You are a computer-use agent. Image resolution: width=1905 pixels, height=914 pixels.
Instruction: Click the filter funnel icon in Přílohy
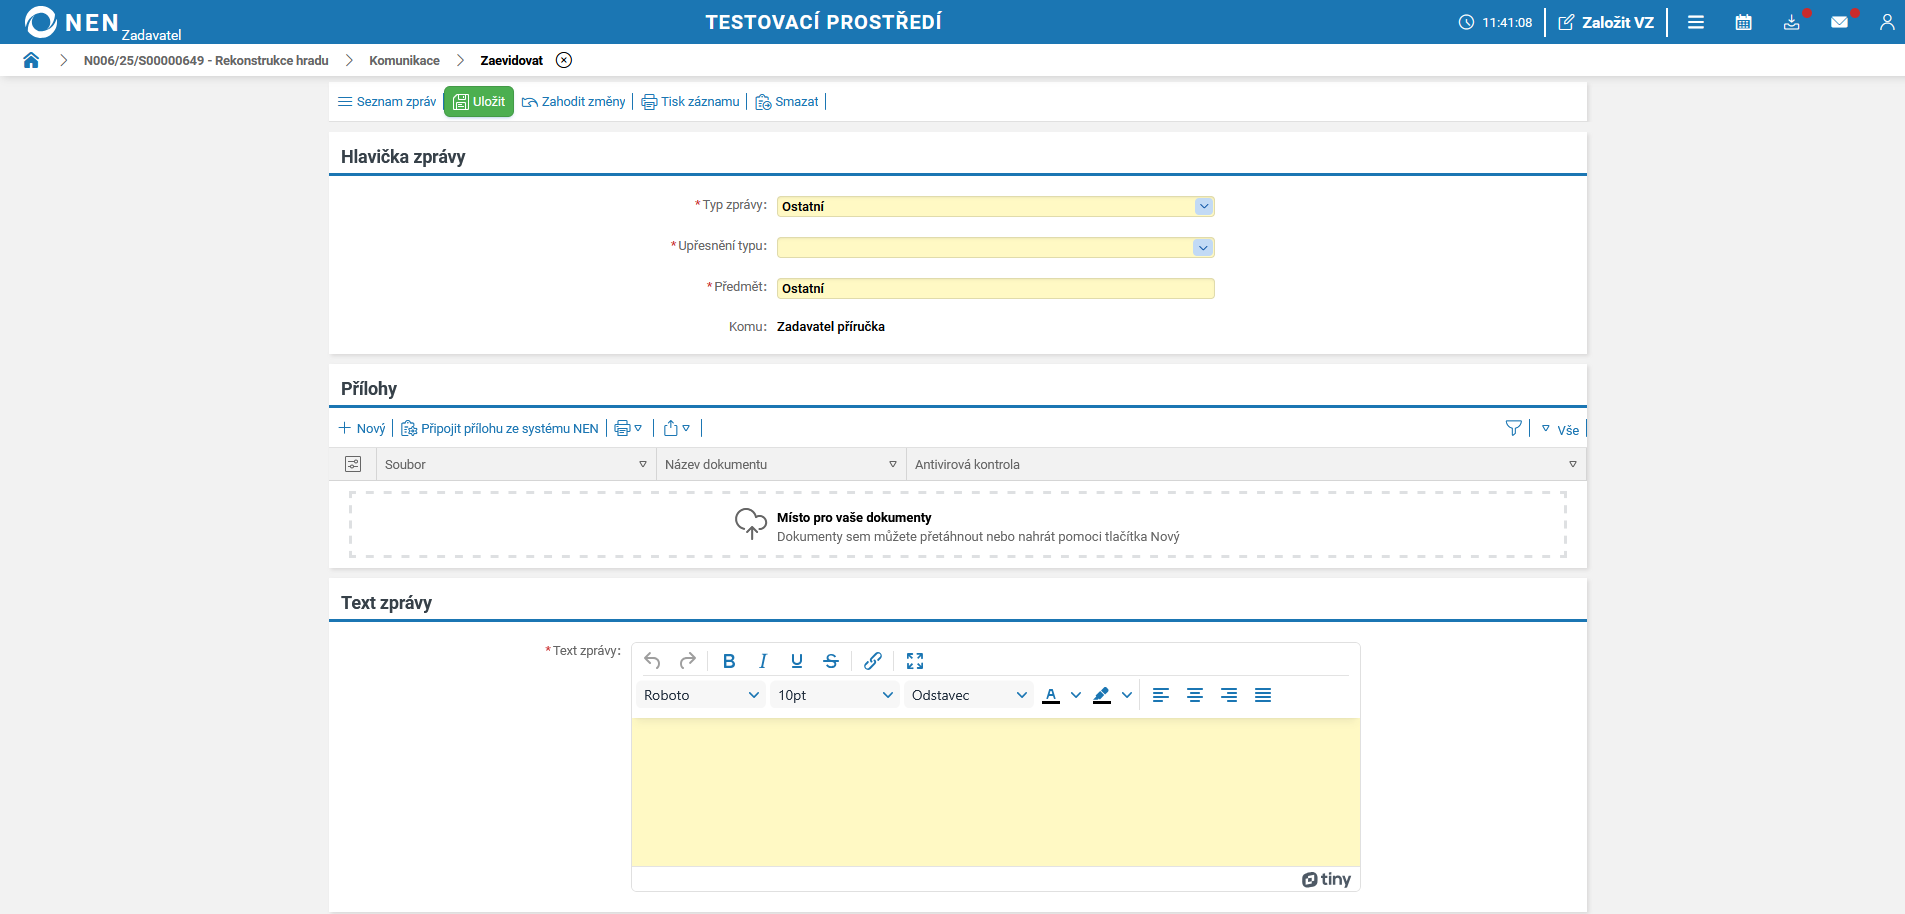(1513, 428)
